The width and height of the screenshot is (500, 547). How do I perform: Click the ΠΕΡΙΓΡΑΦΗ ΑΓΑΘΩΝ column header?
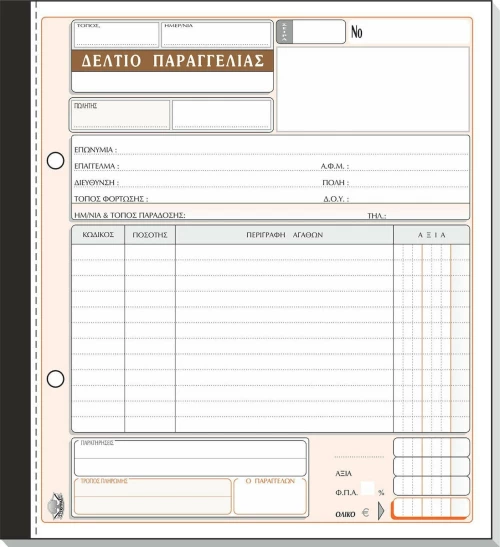tap(284, 235)
